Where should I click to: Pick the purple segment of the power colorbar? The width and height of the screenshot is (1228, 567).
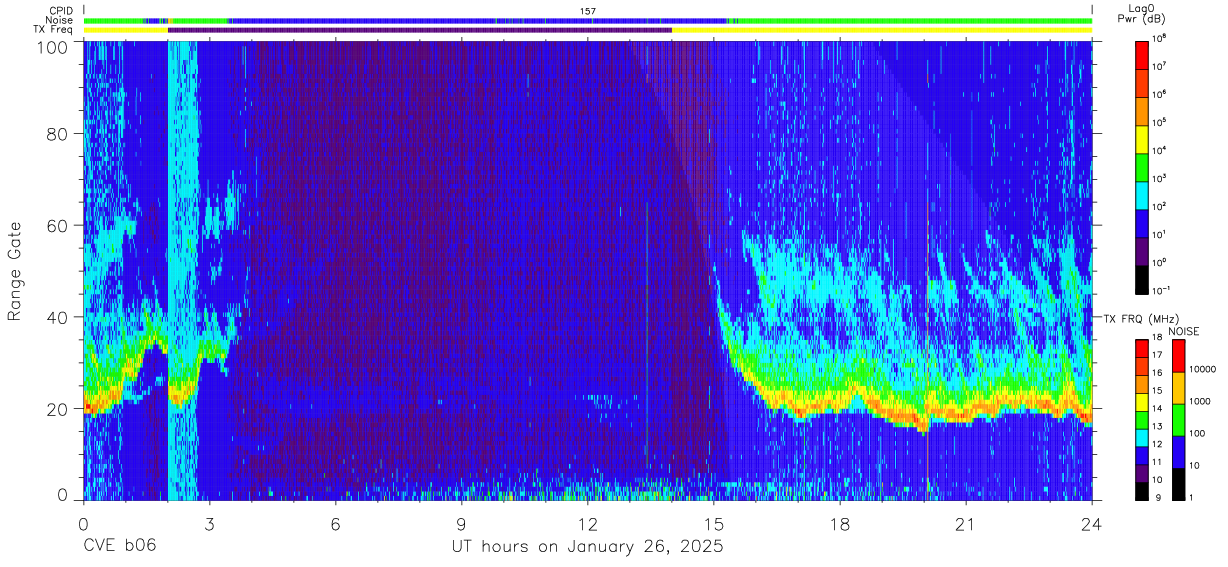(1142, 249)
